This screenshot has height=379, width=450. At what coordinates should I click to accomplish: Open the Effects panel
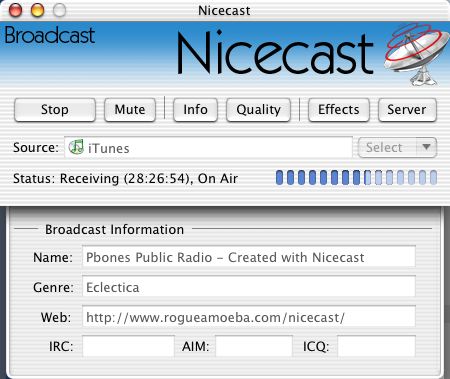pyautogui.click(x=339, y=110)
